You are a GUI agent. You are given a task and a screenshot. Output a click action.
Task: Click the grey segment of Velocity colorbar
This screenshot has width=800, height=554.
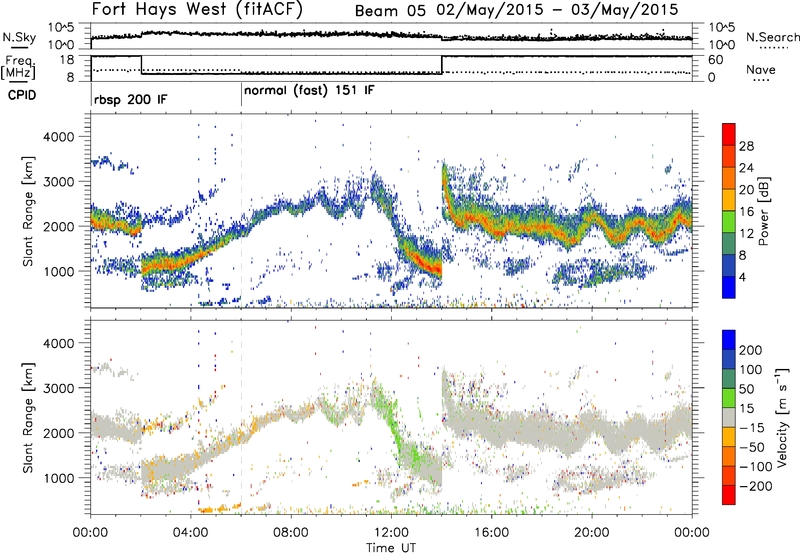tap(729, 417)
